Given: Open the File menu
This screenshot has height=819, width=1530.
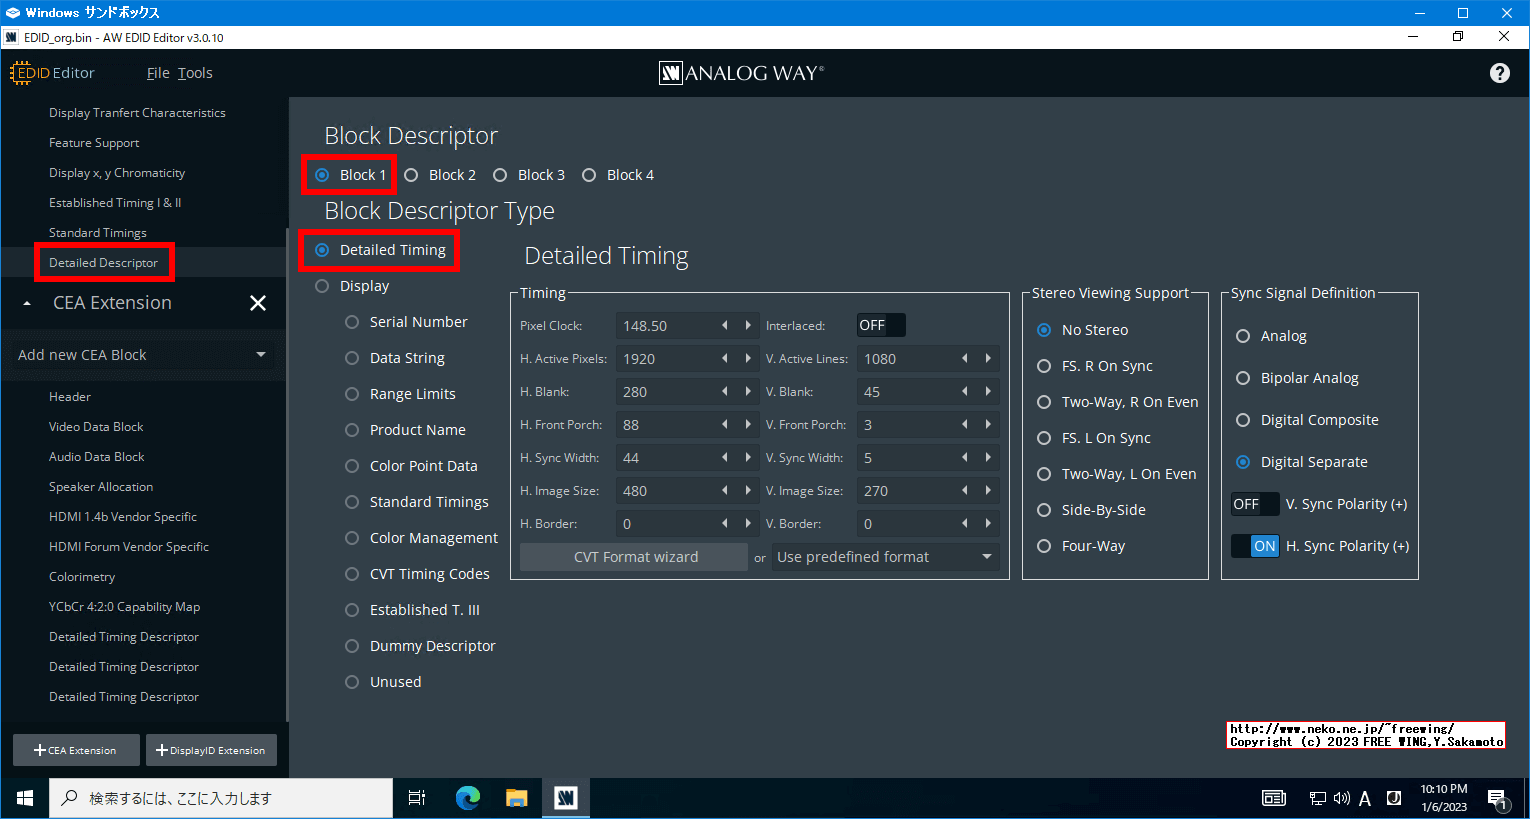Looking at the screenshot, I should [158, 73].
